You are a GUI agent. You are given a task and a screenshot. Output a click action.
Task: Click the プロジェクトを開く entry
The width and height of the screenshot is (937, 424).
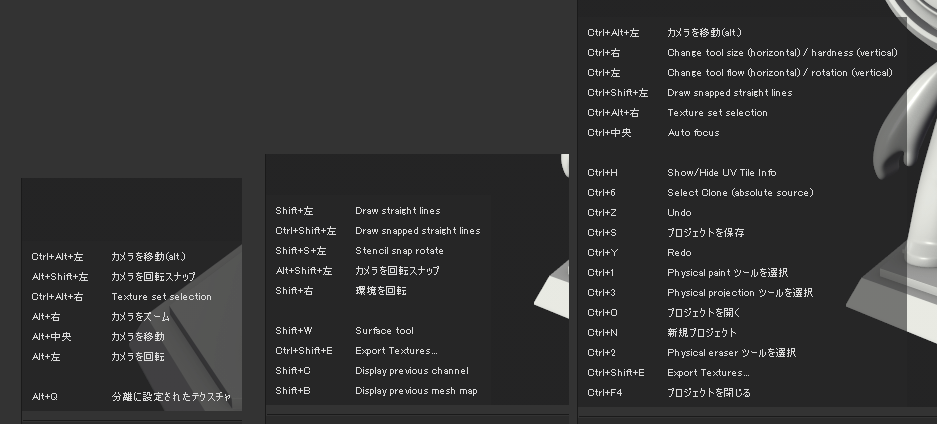pyautogui.click(x=703, y=313)
